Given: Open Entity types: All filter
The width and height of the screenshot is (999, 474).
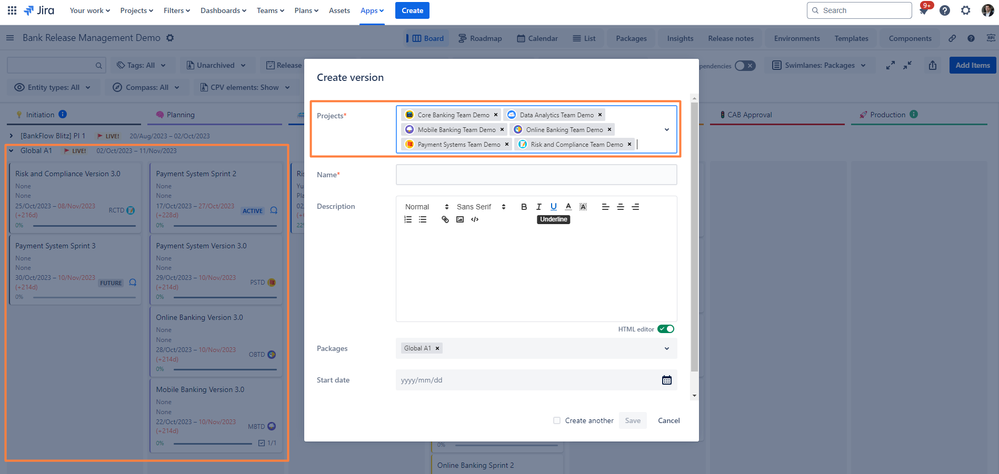Looking at the screenshot, I should pyautogui.click(x=52, y=87).
